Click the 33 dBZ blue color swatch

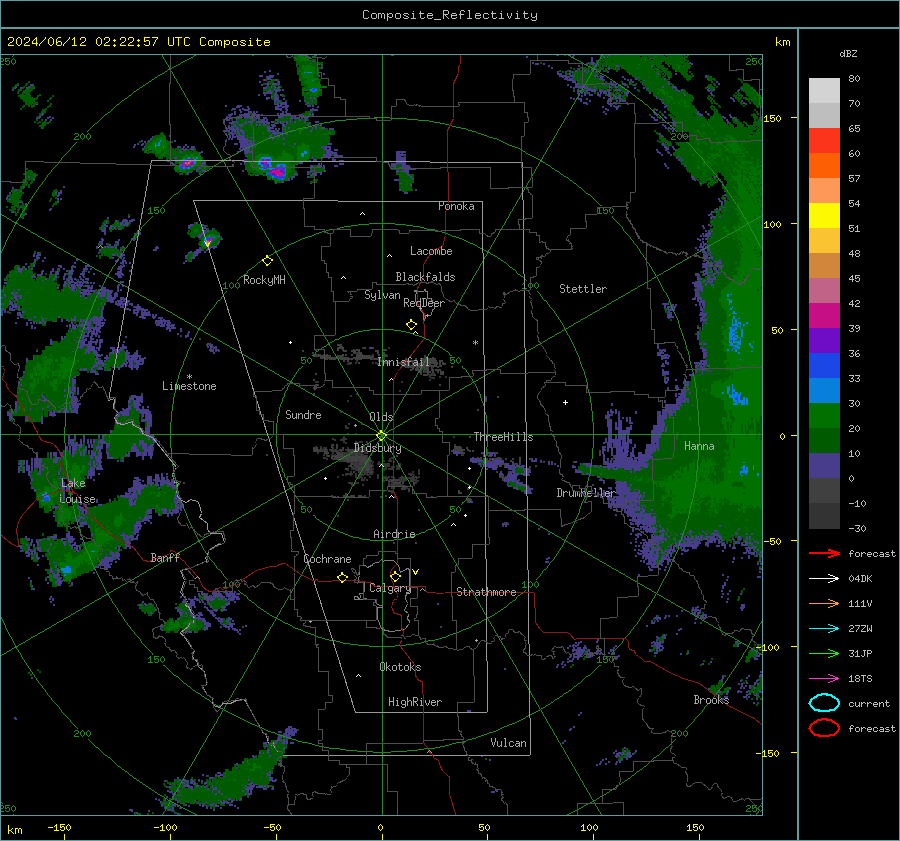pyautogui.click(x=824, y=365)
